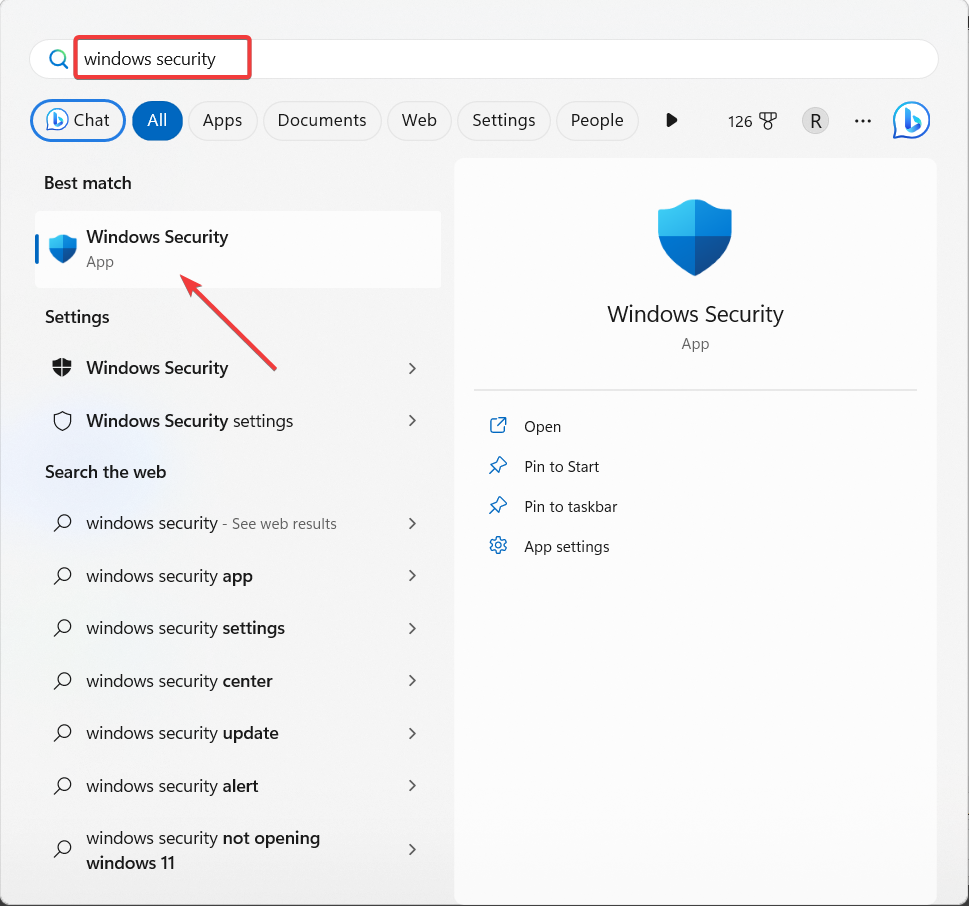
Task: Select 'windows security update' web suggestion
Action: 238,734
